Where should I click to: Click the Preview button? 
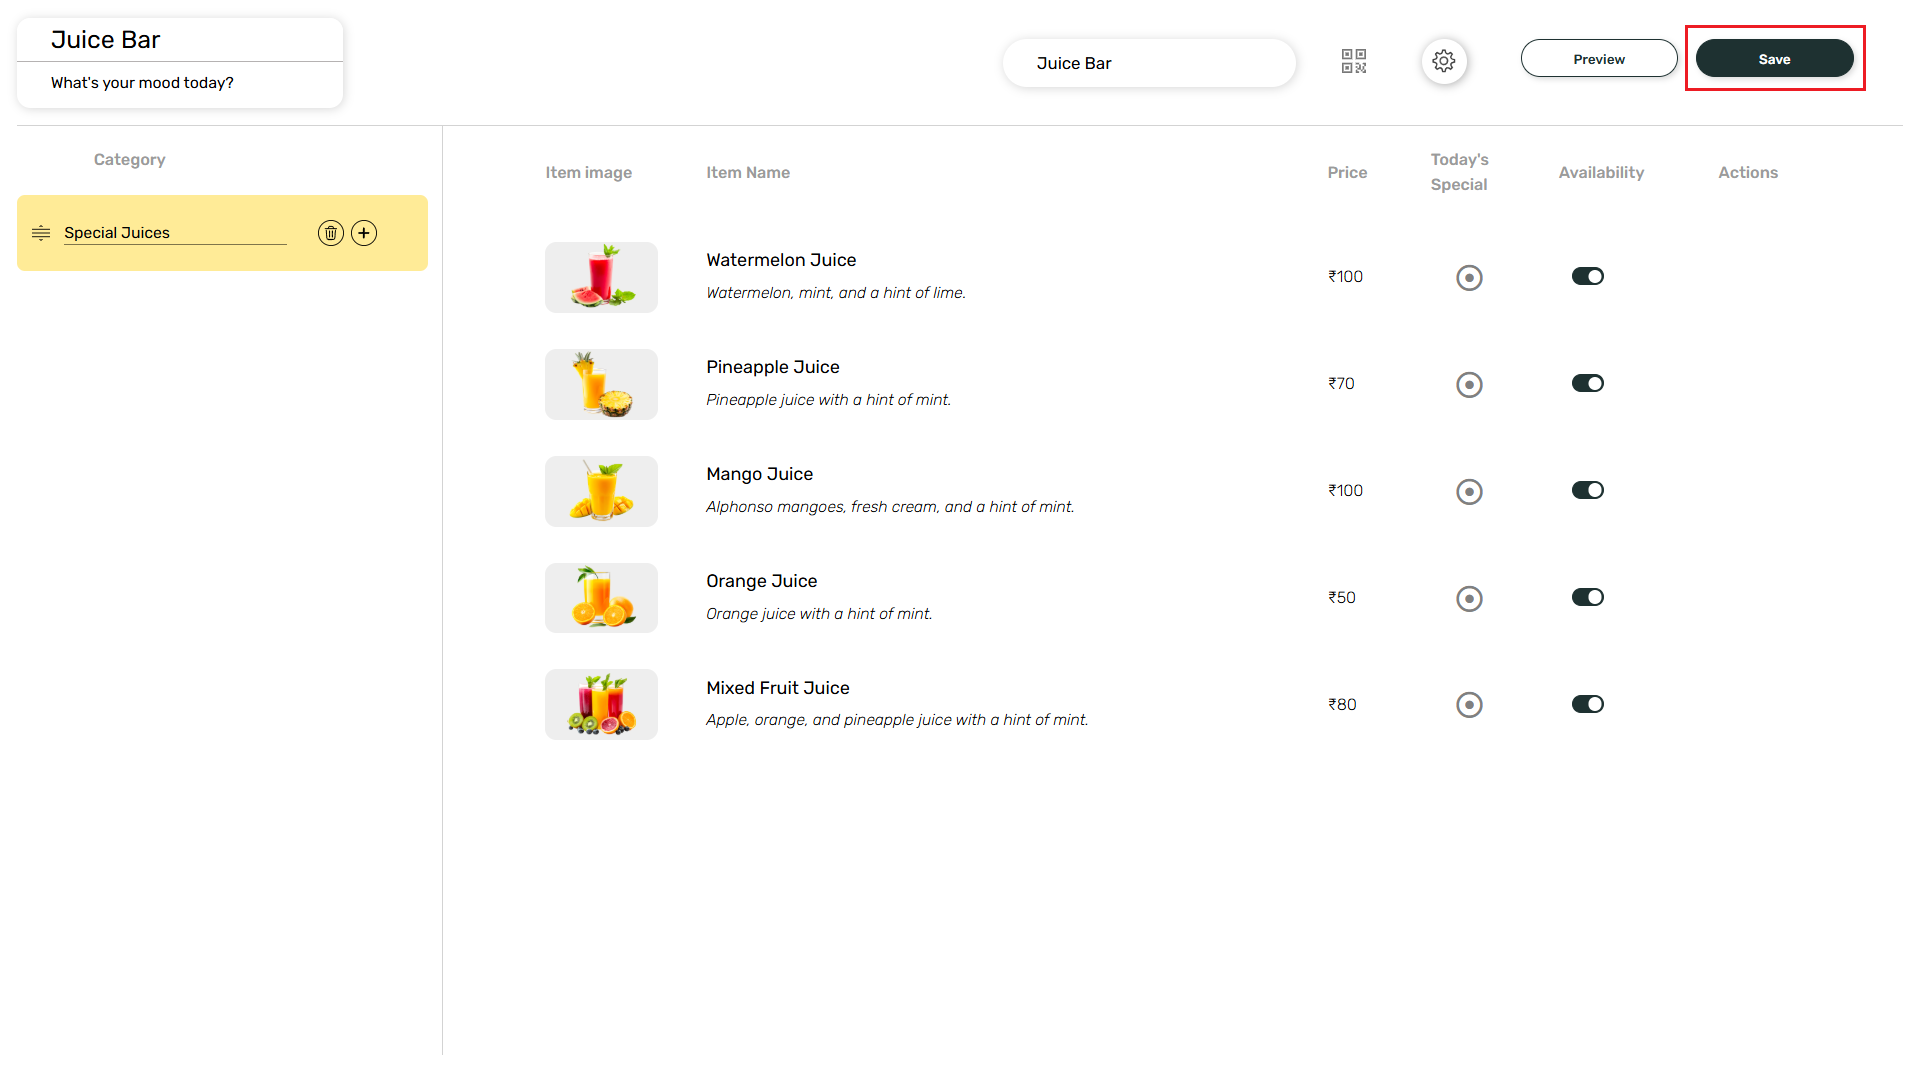point(1598,59)
